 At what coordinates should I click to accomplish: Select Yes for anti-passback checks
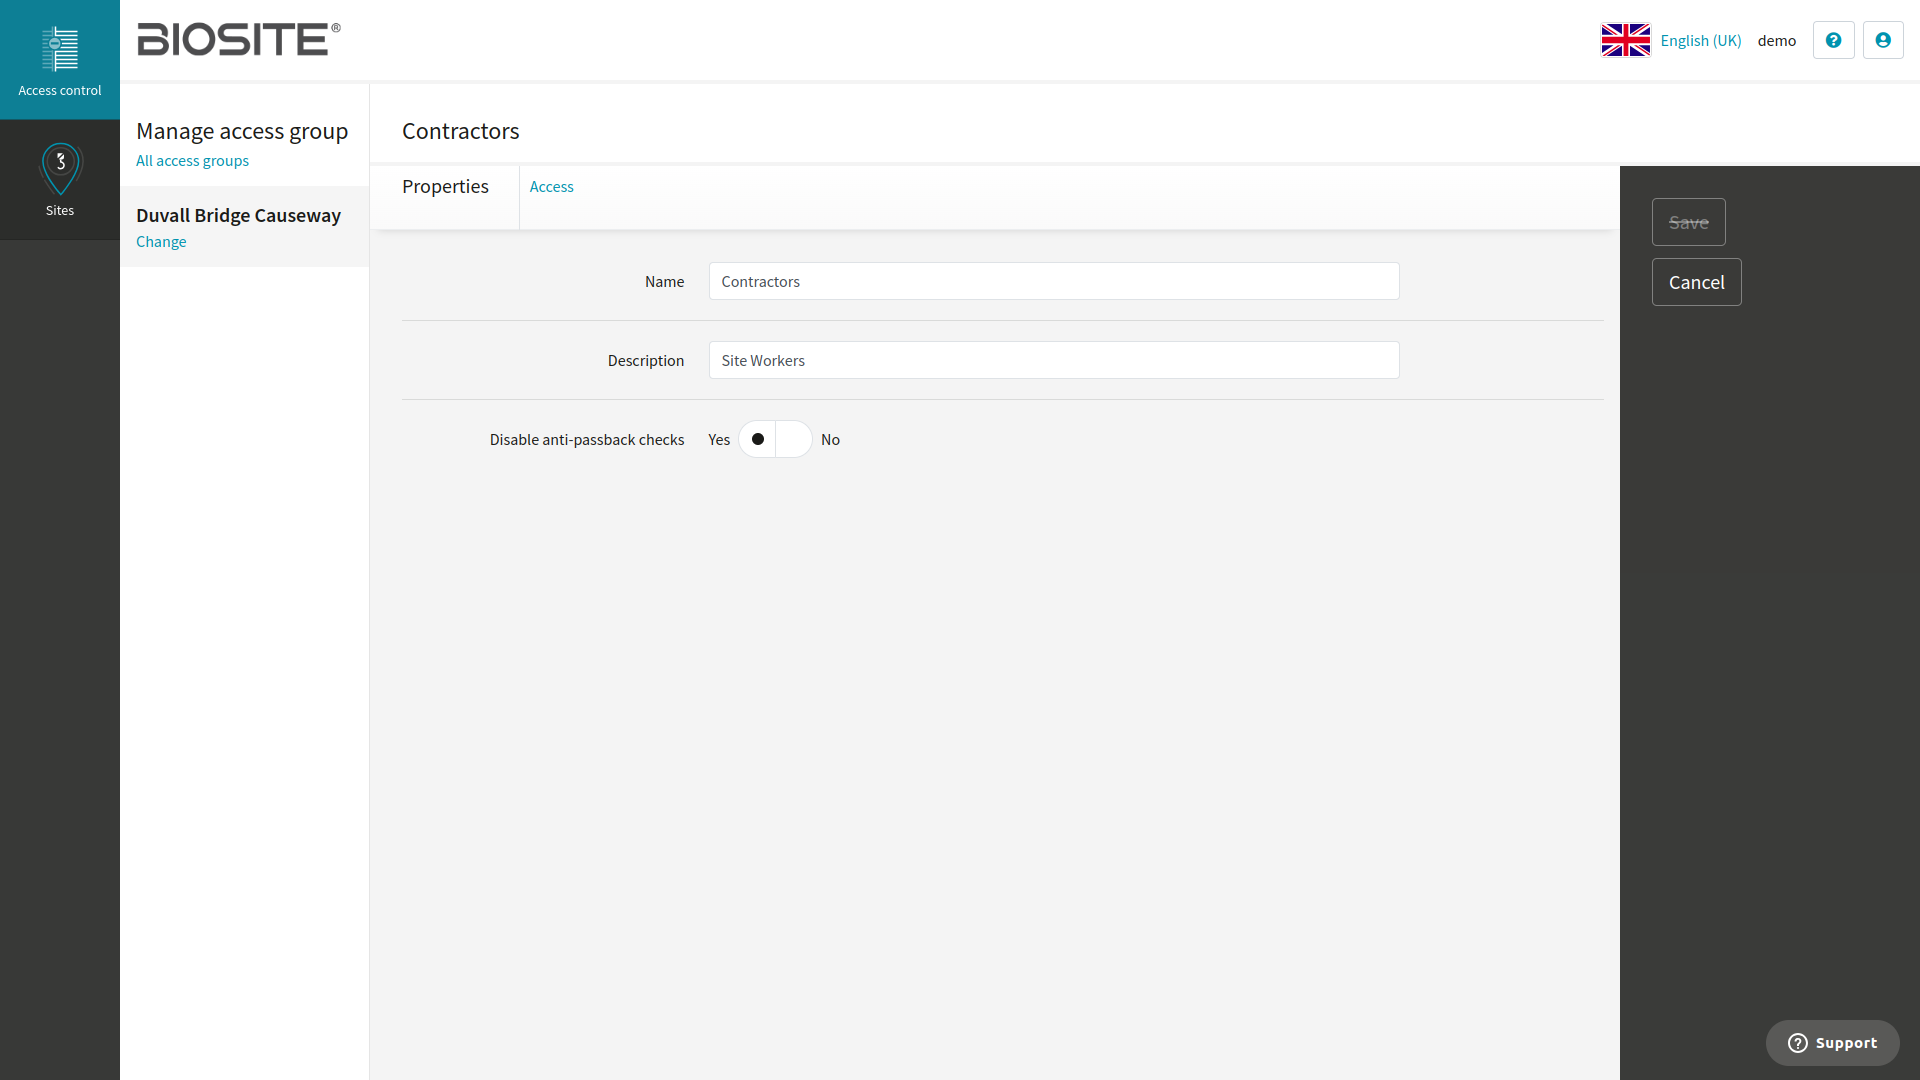pos(719,440)
